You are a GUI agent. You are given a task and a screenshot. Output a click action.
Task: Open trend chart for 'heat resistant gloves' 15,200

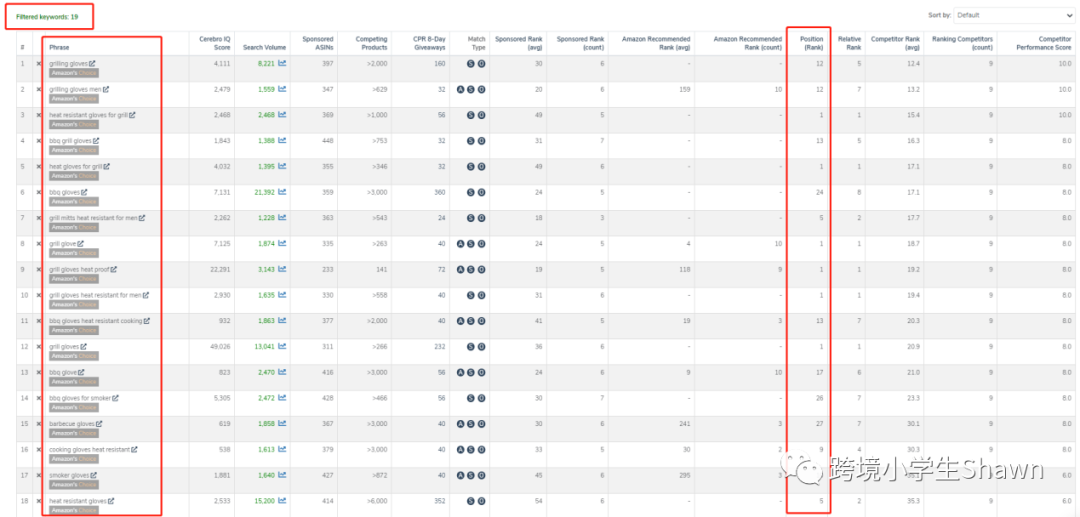[282, 500]
